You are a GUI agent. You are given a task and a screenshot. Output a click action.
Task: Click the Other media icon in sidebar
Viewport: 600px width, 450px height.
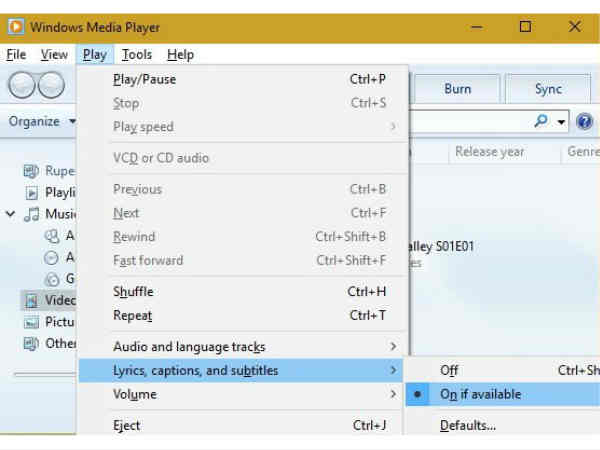point(31,344)
